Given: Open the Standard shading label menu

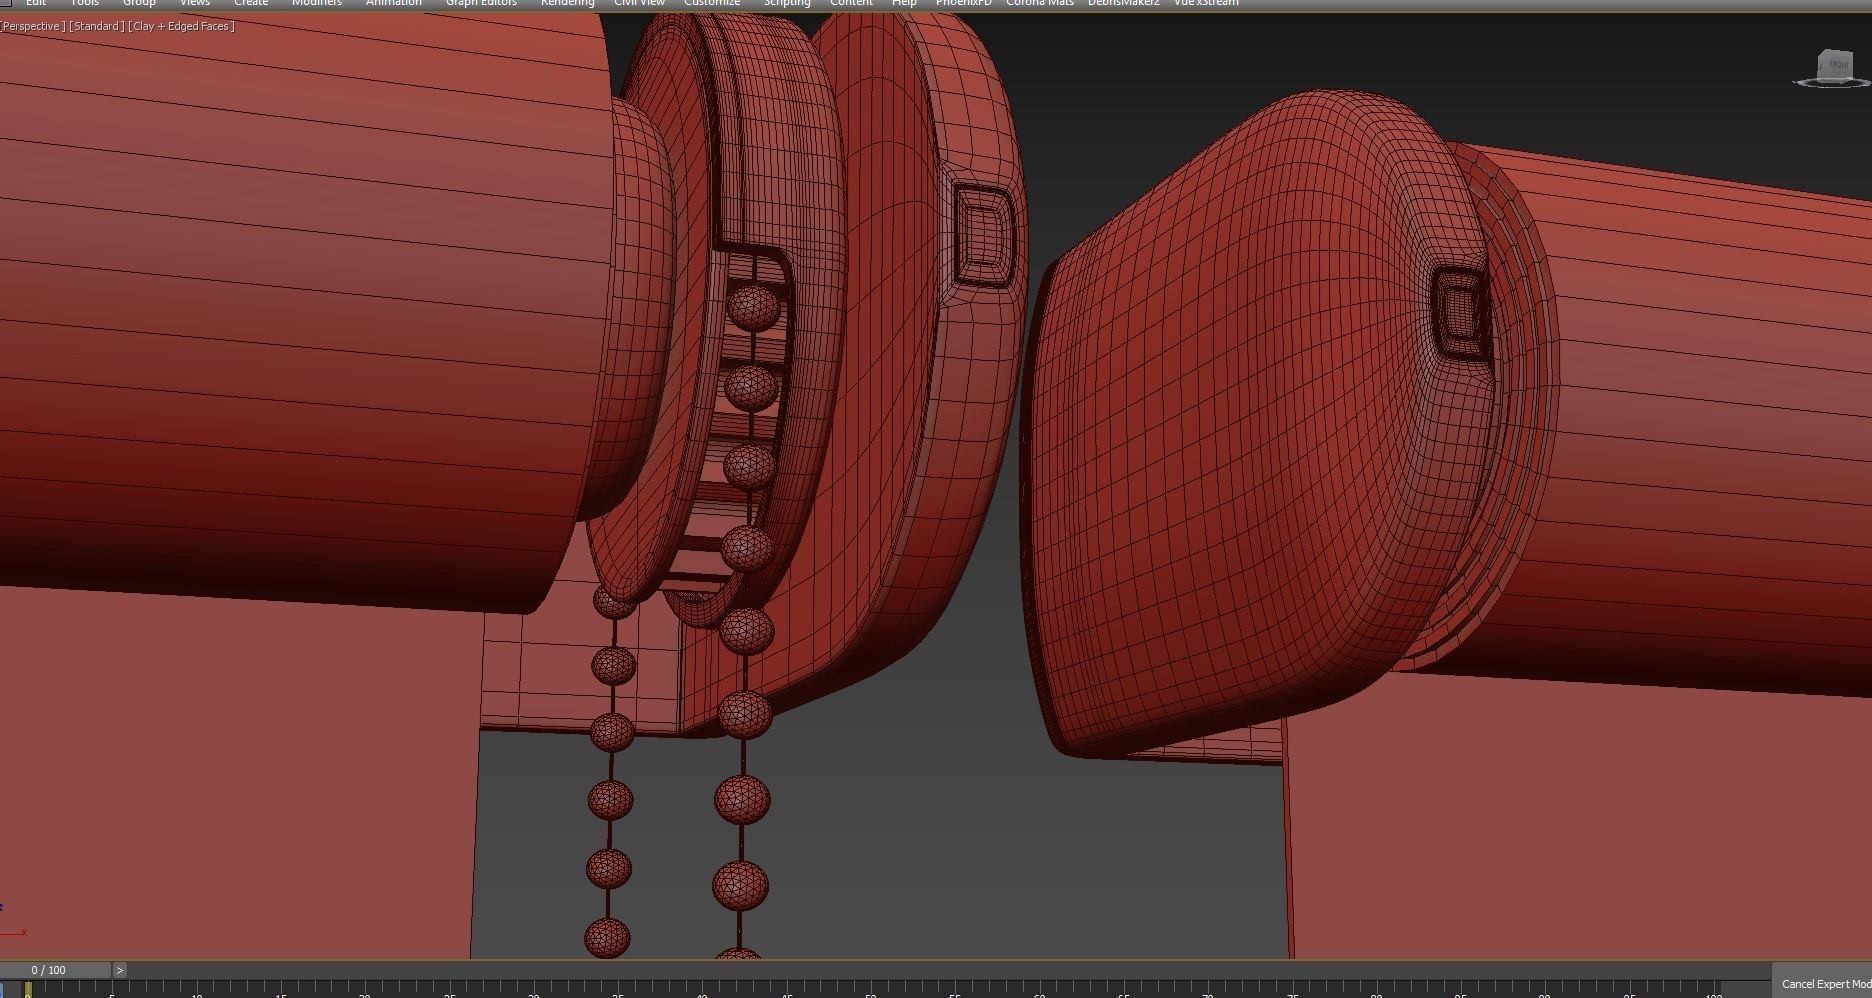Looking at the screenshot, I should (97, 26).
